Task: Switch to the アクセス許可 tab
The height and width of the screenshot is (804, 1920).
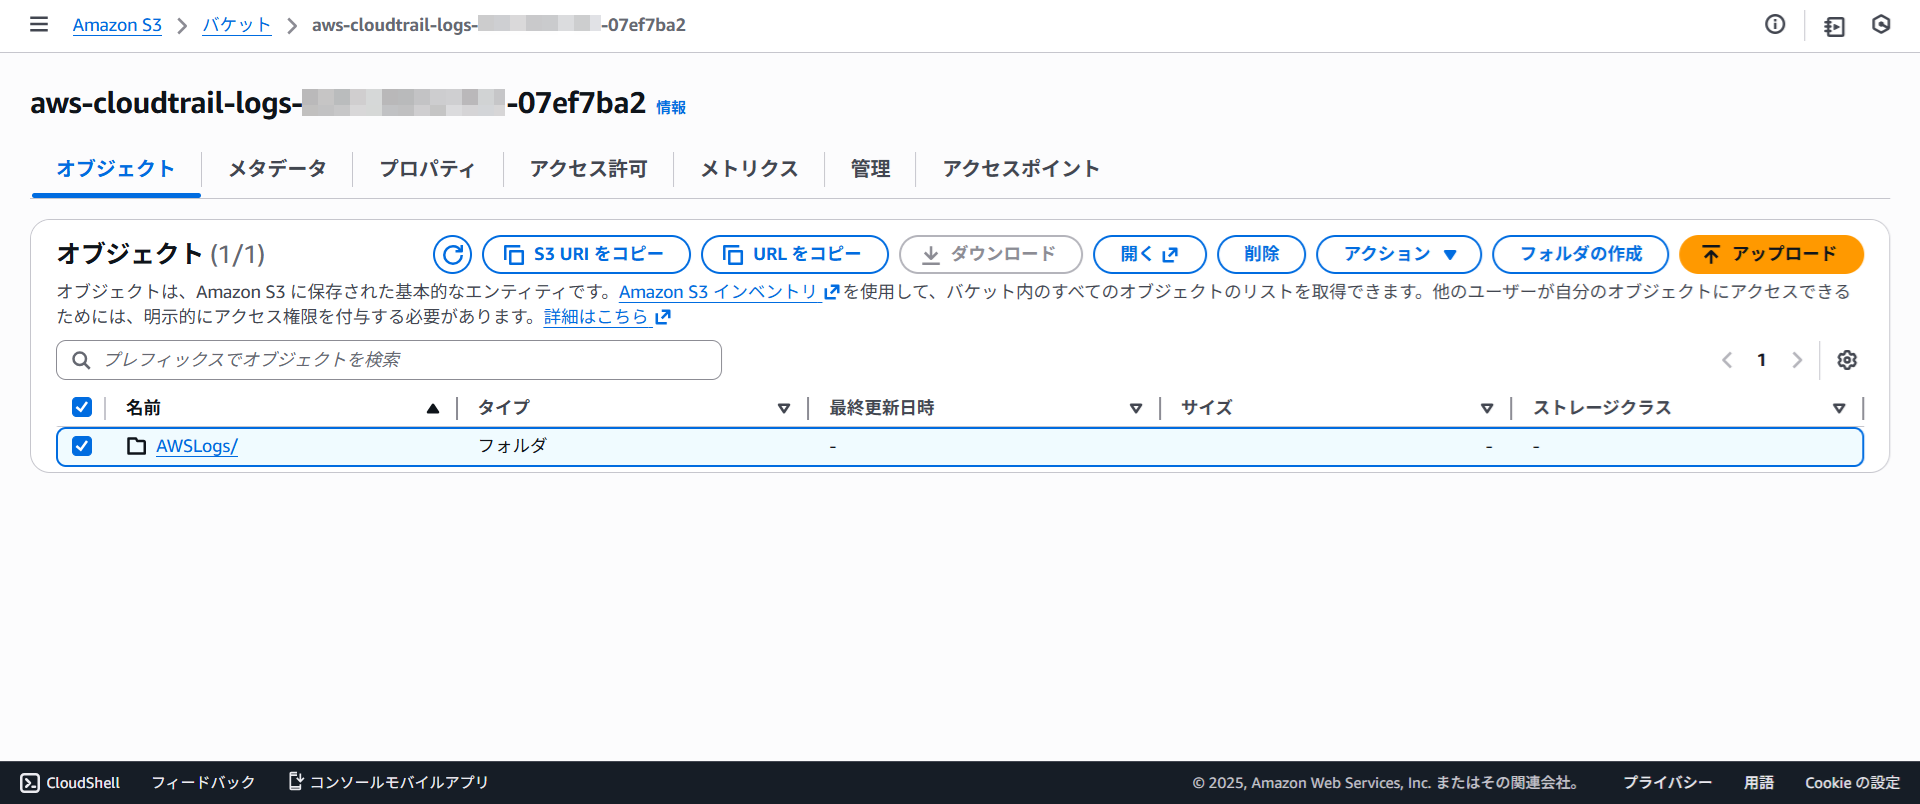Action: [x=588, y=169]
